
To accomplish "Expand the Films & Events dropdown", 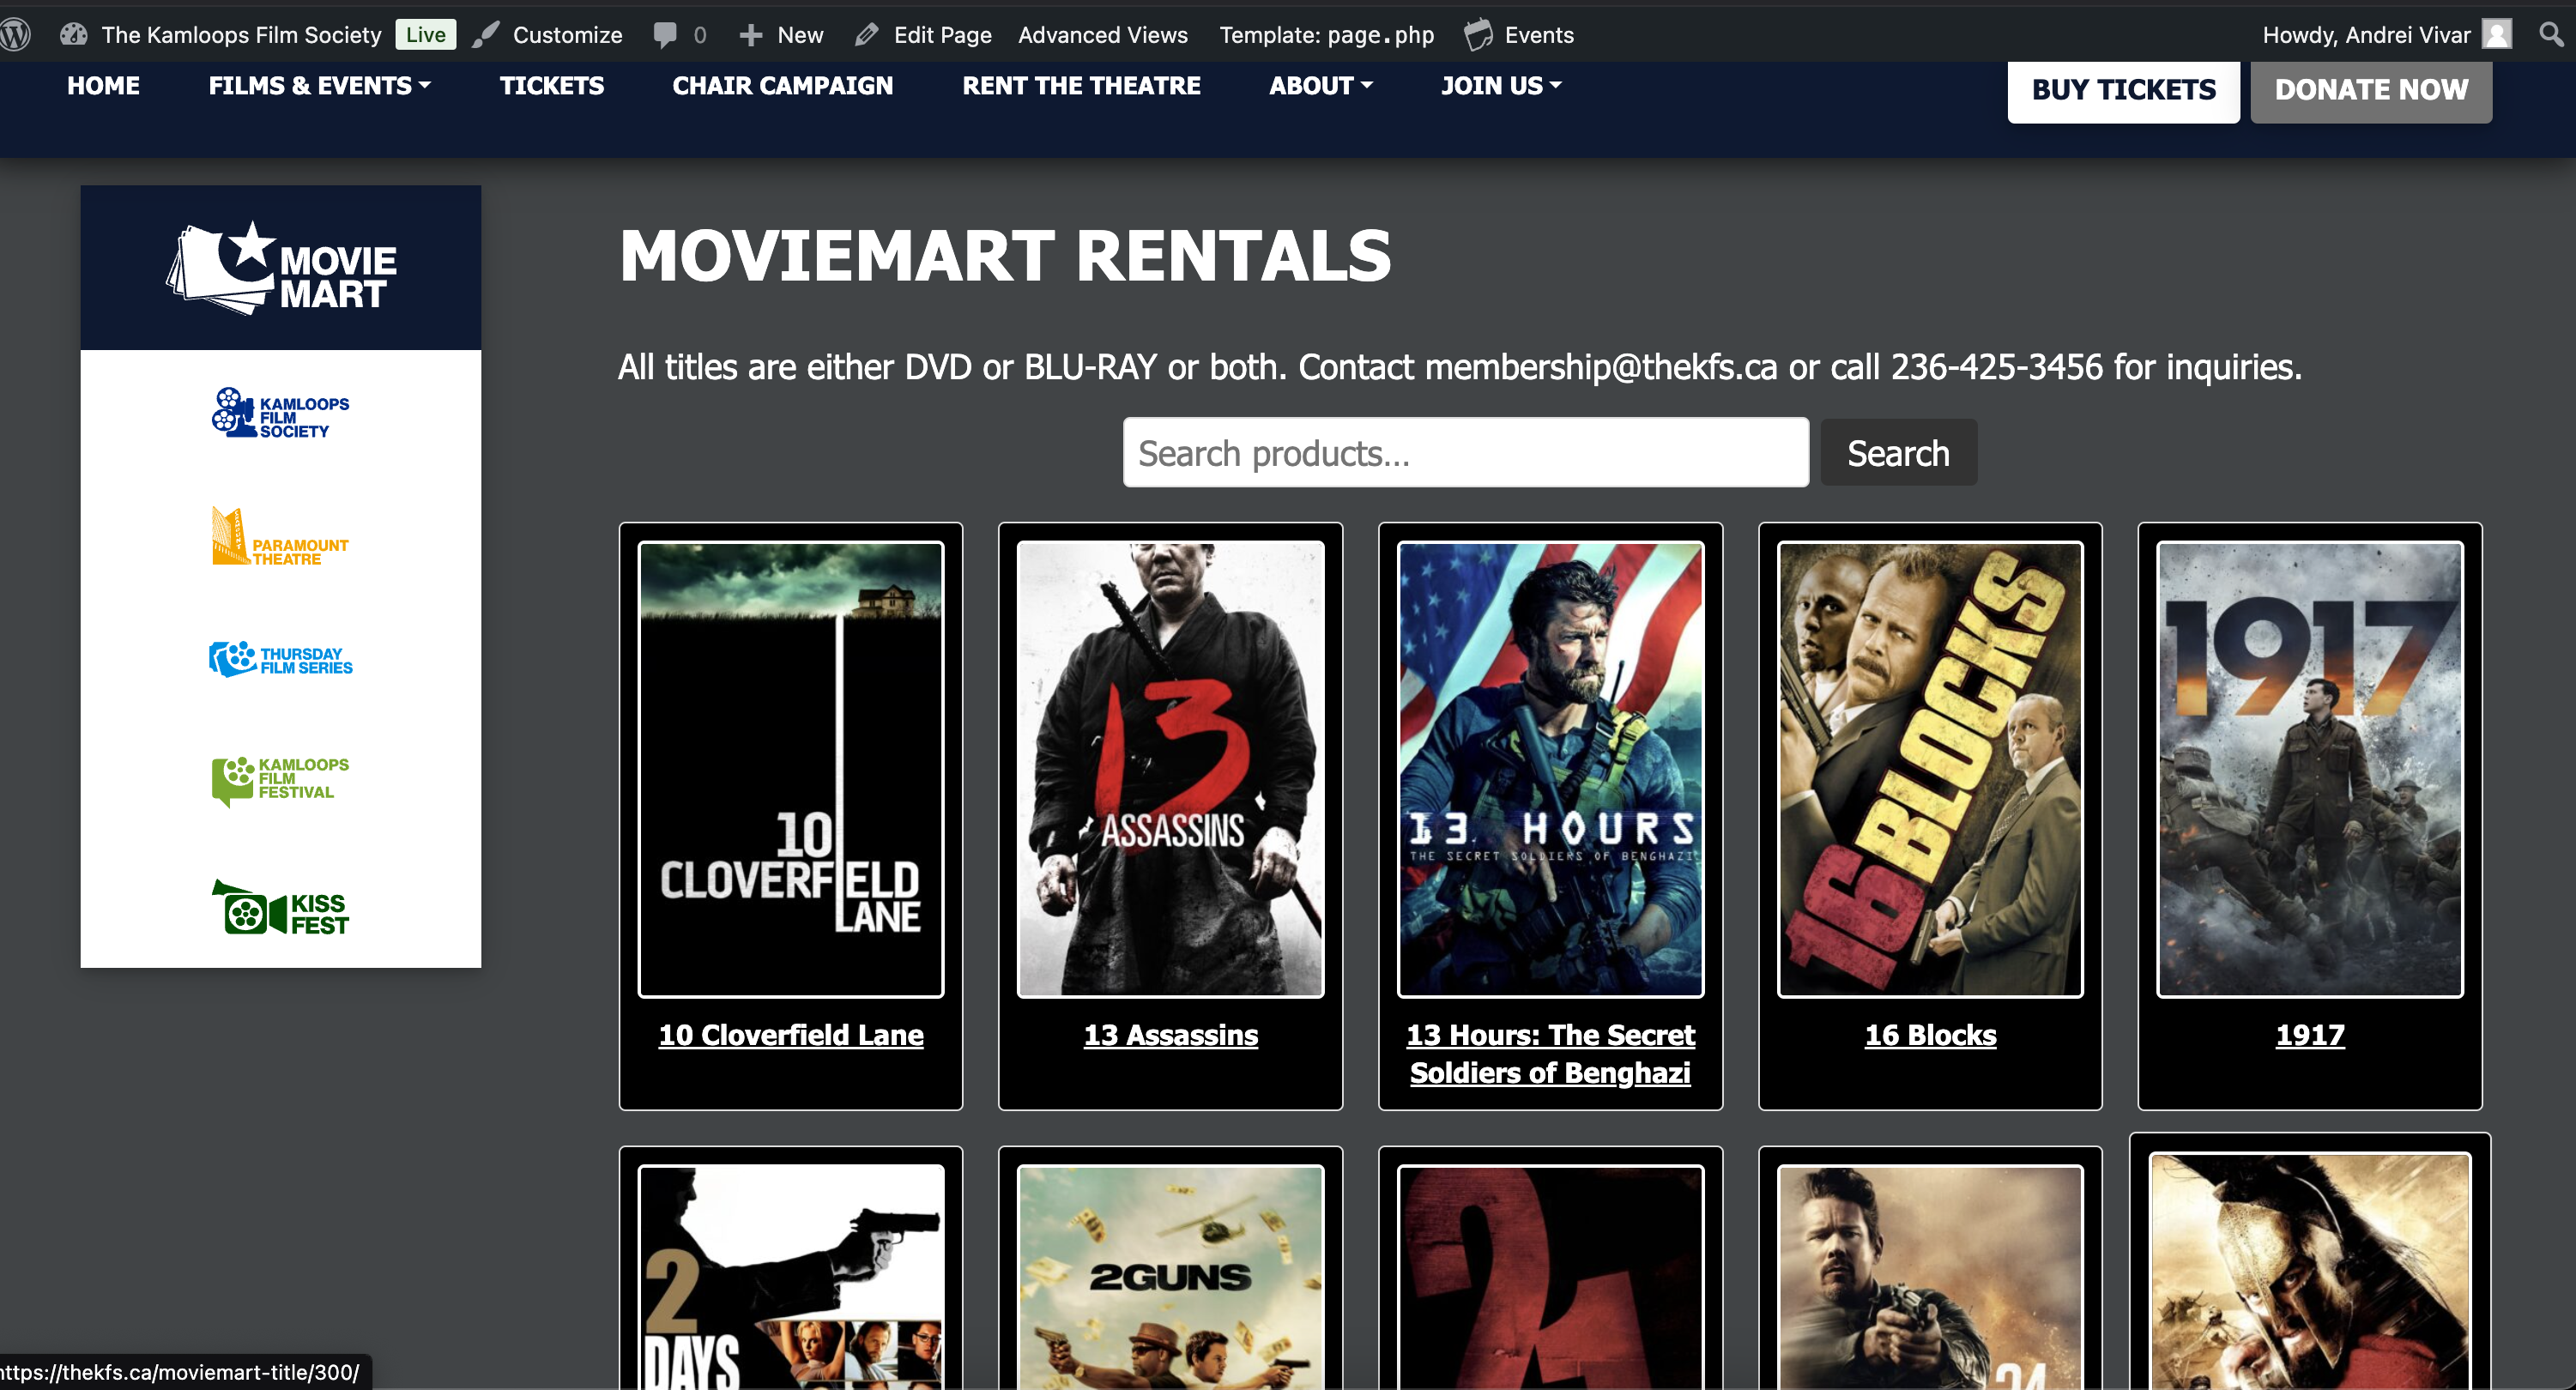I will (320, 86).
